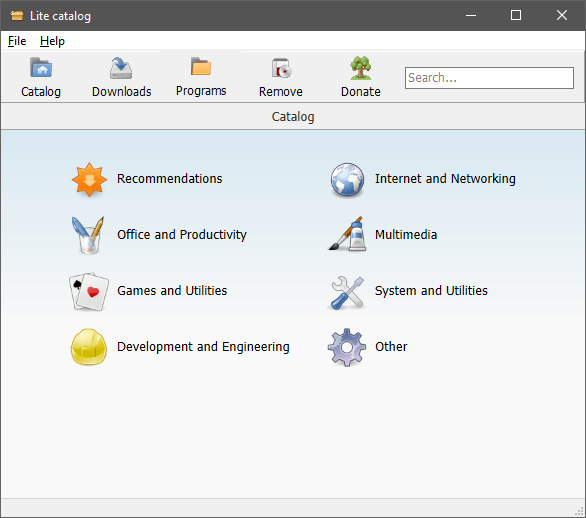Open the Other gear icon
The image size is (586, 518).
click(x=347, y=347)
